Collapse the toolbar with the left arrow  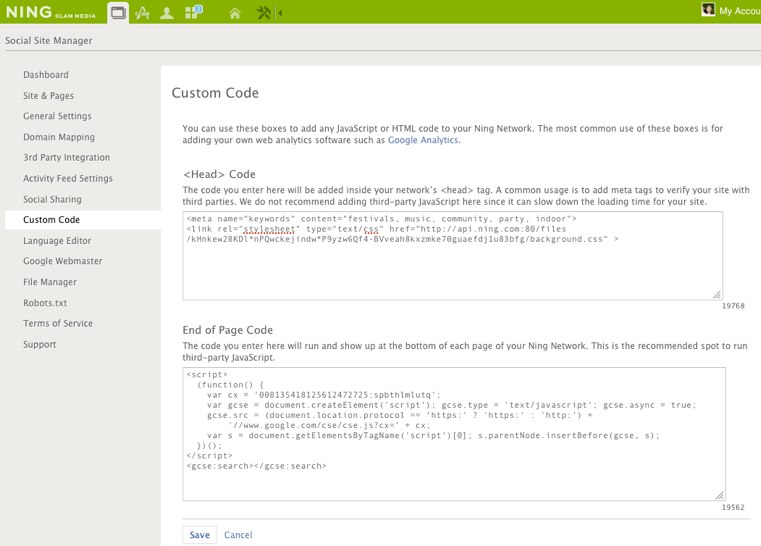click(x=280, y=13)
